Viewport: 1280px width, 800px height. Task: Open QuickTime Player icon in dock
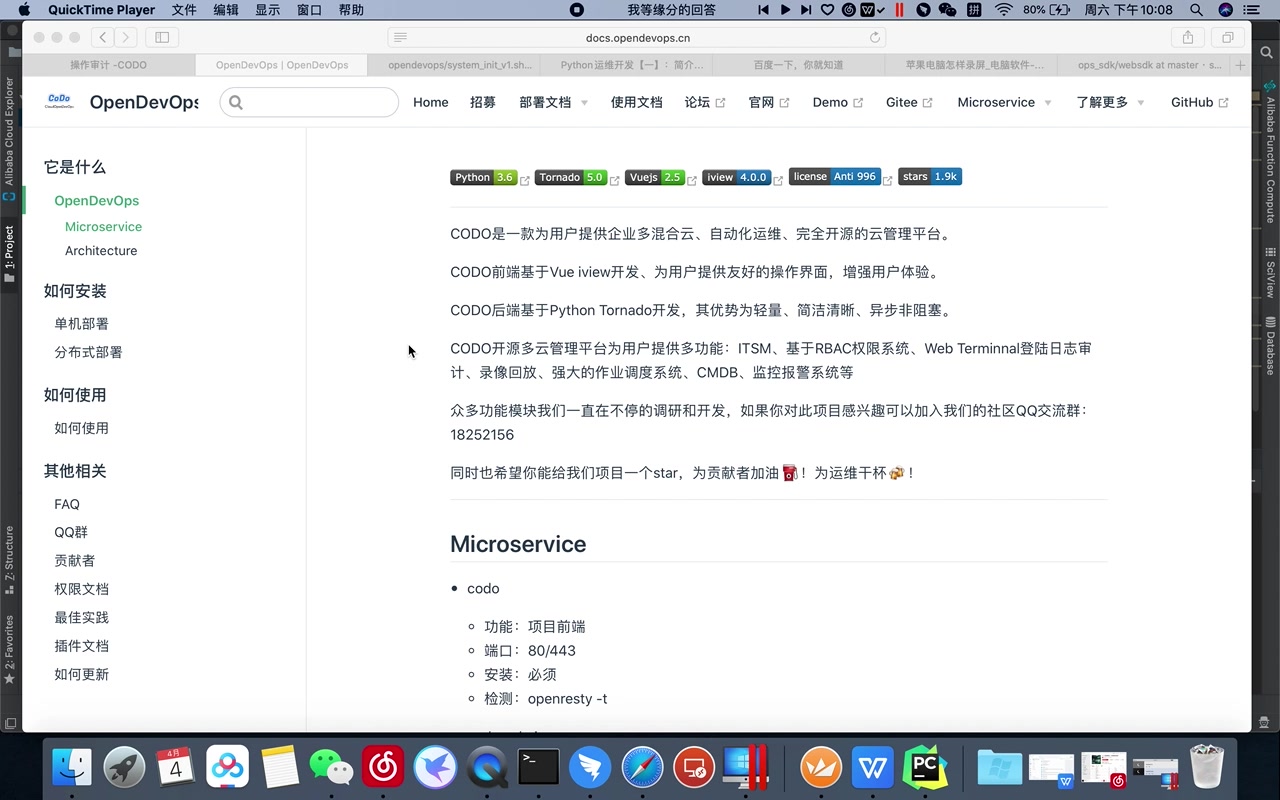tap(487, 768)
